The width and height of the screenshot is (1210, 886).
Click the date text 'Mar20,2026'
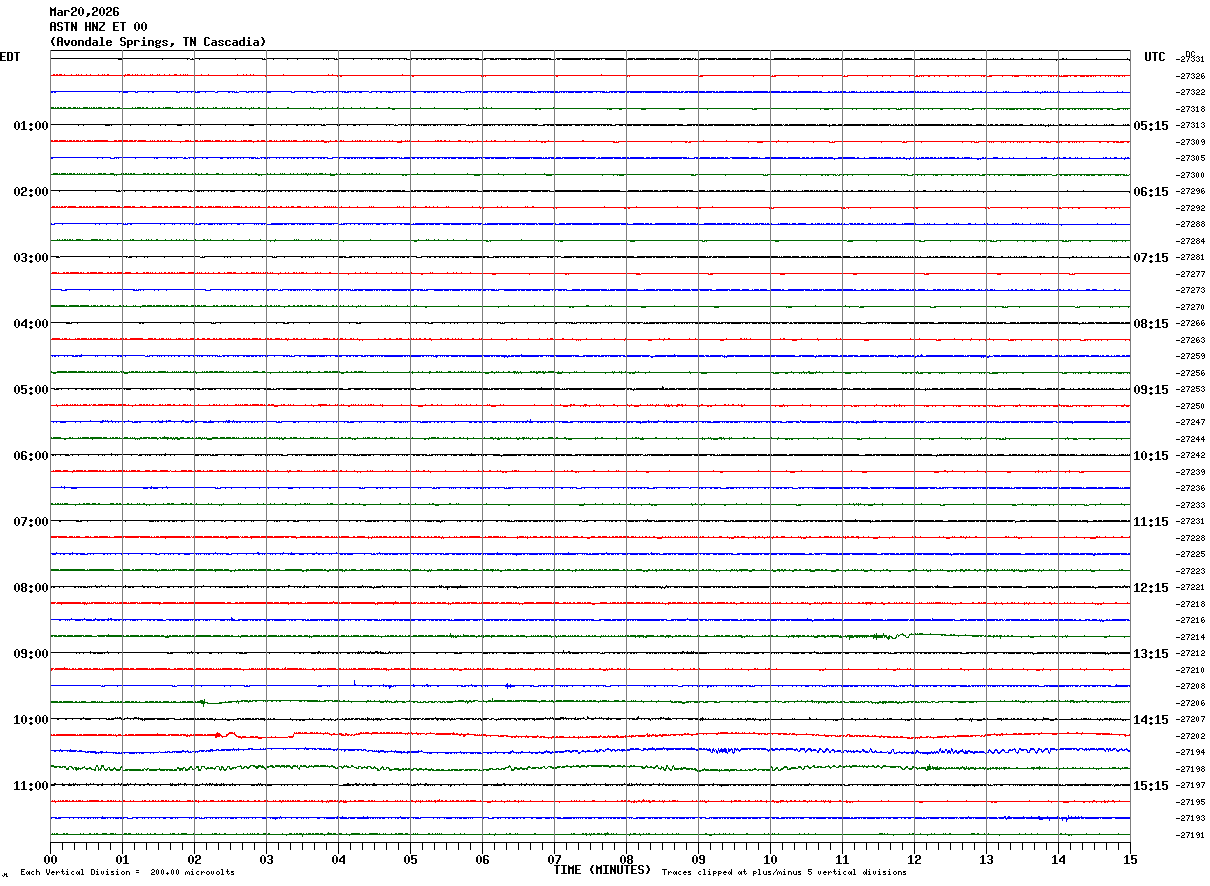84,12
